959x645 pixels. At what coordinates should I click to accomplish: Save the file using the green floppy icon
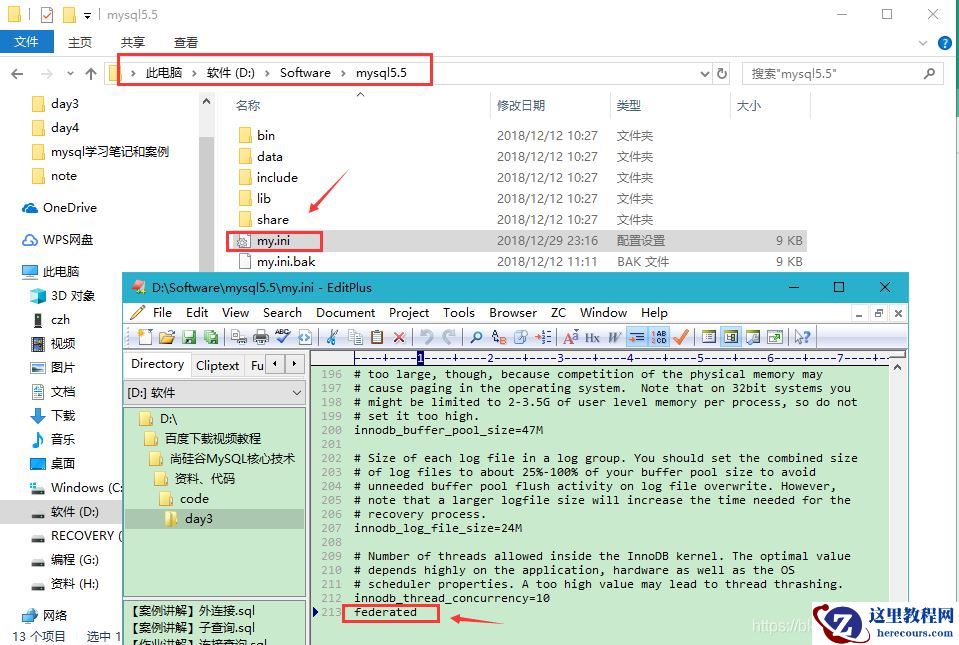point(189,337)
